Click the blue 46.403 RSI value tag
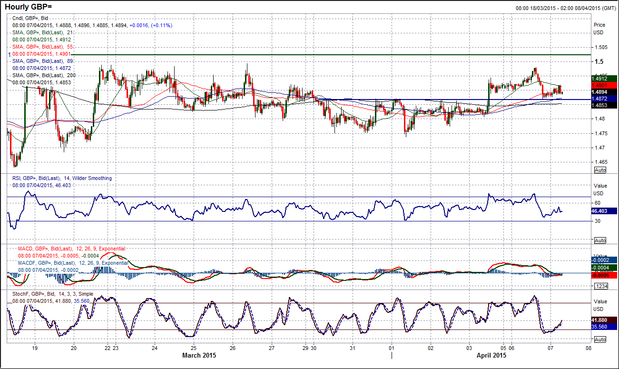 pyautogui.click(x=604, y=212)
